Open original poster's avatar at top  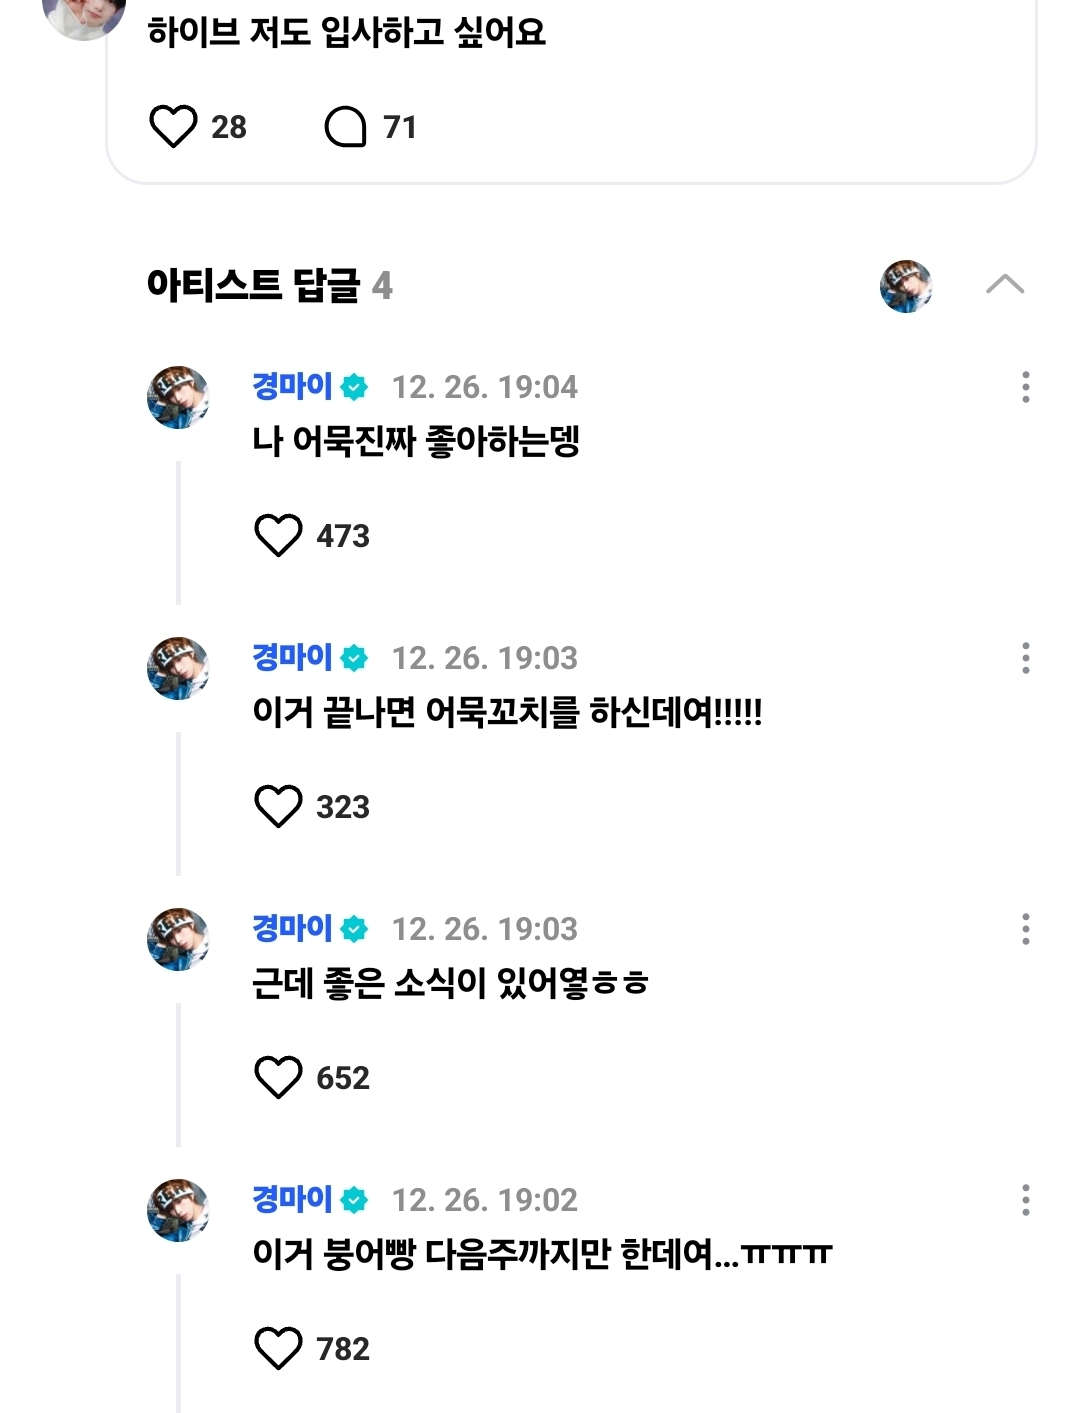[84, 15]
